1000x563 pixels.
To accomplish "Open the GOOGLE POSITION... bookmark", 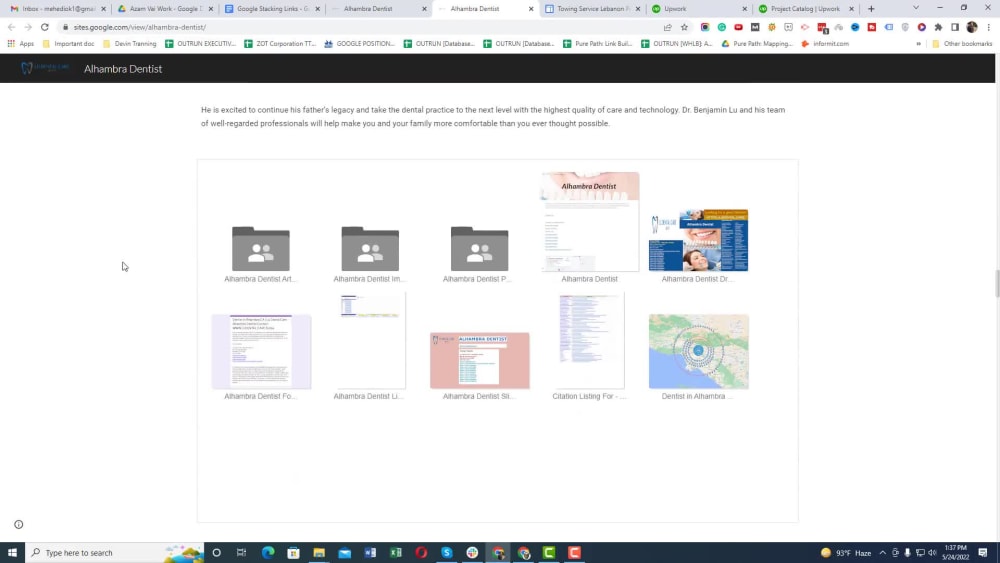I will click(x=360, y=44).
